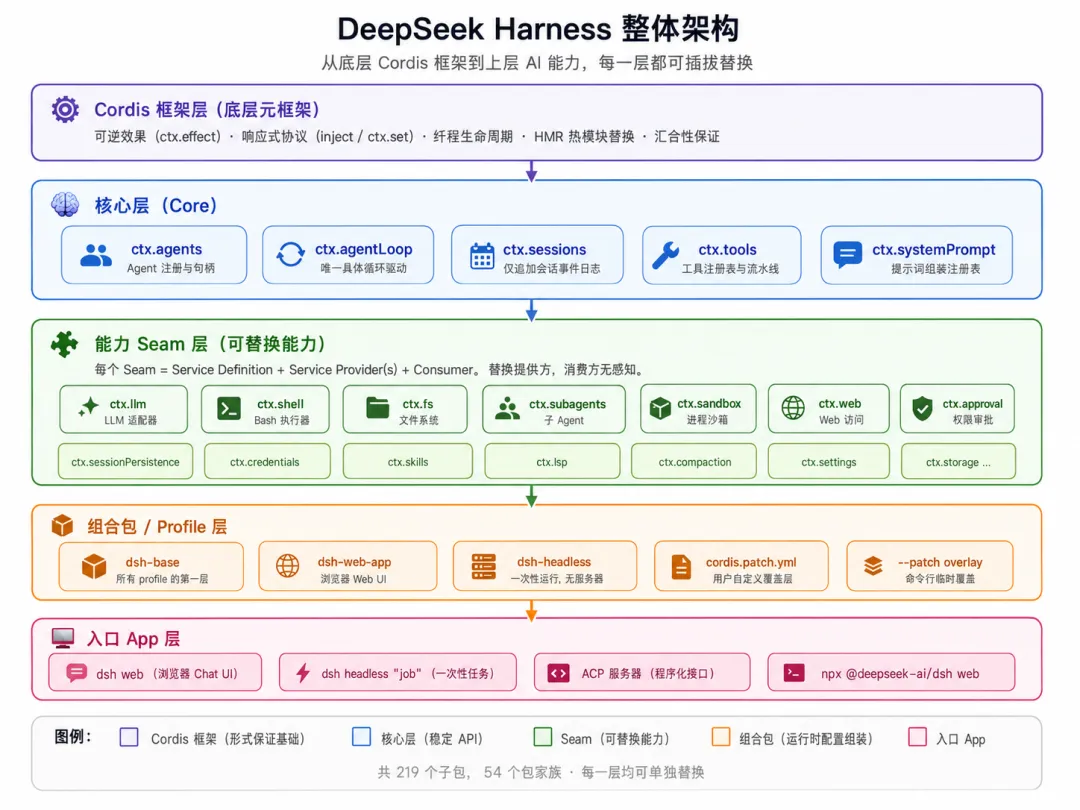
Task: Click the Cordis 框架层（底层元框架）heading
Action: (208, 110)
